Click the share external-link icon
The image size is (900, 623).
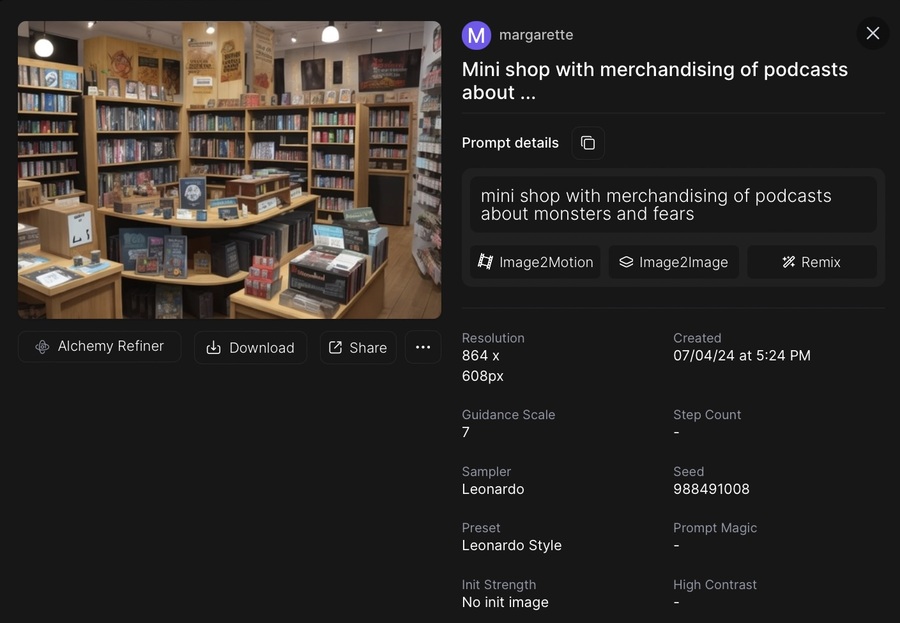(x=335, y=347)
